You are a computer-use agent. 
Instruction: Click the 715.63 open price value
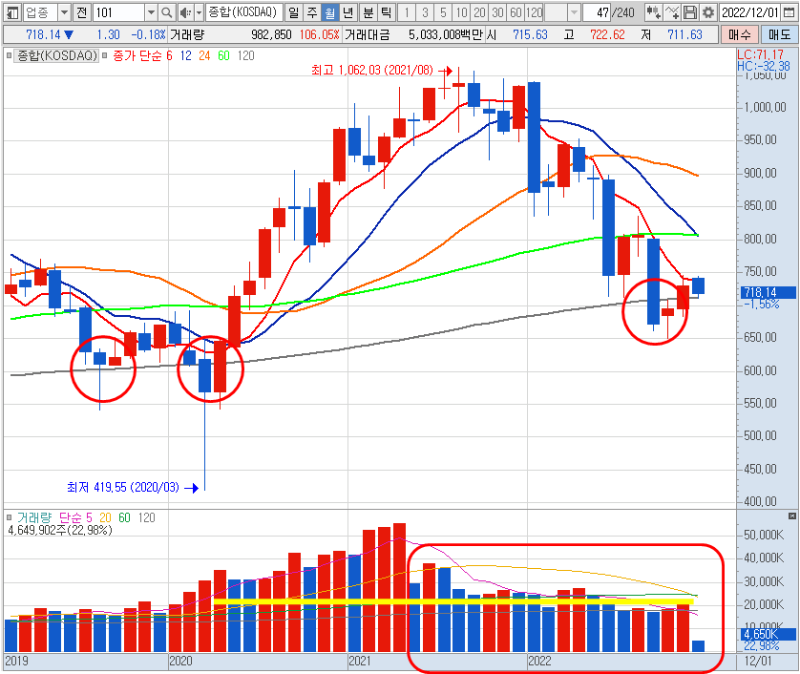530,35
